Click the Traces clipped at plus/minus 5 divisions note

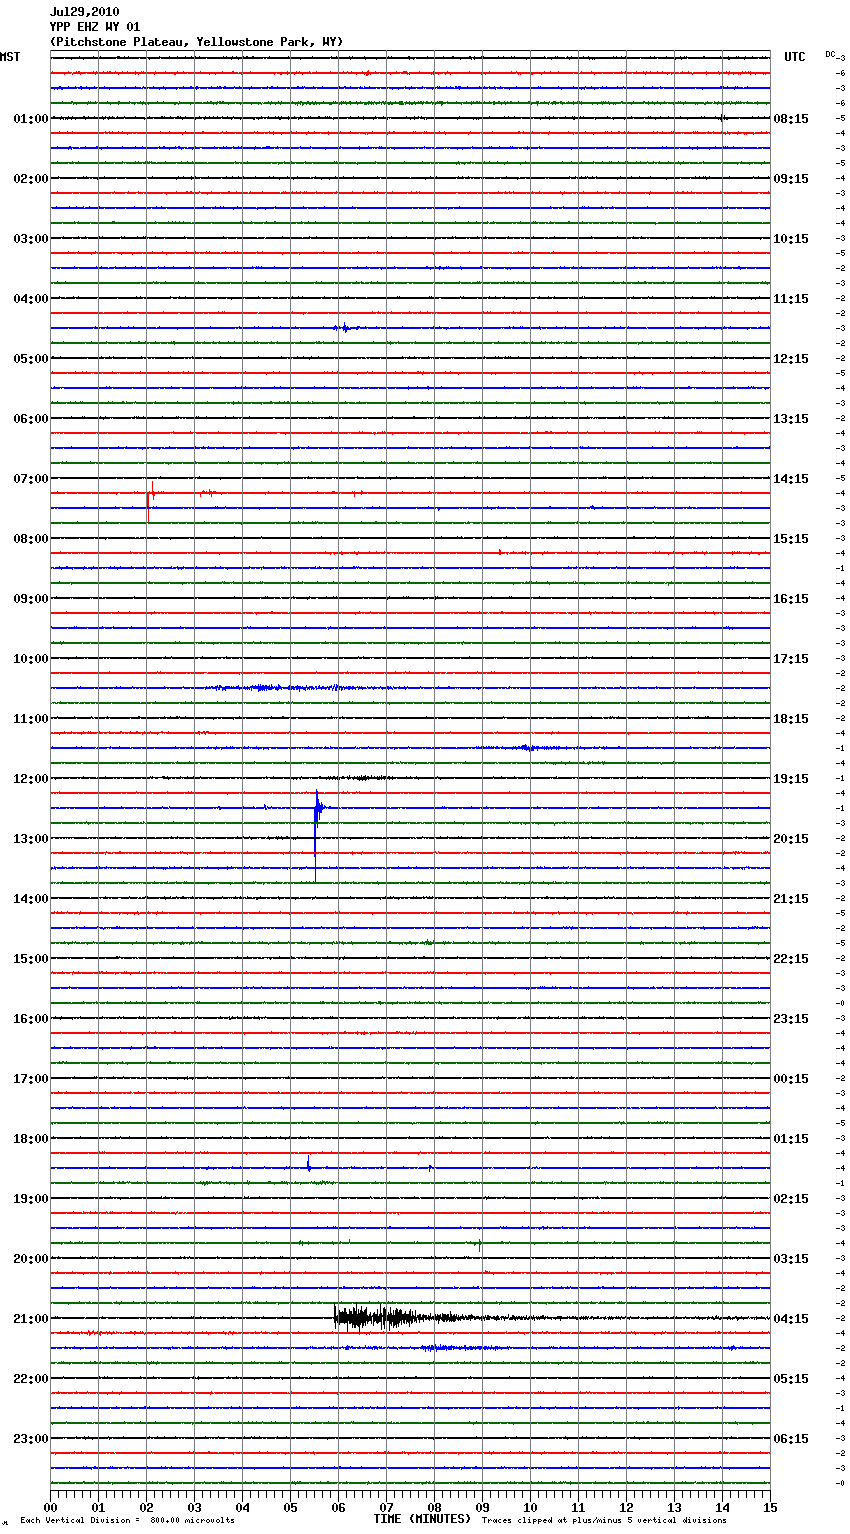(x=605, y=1521)
